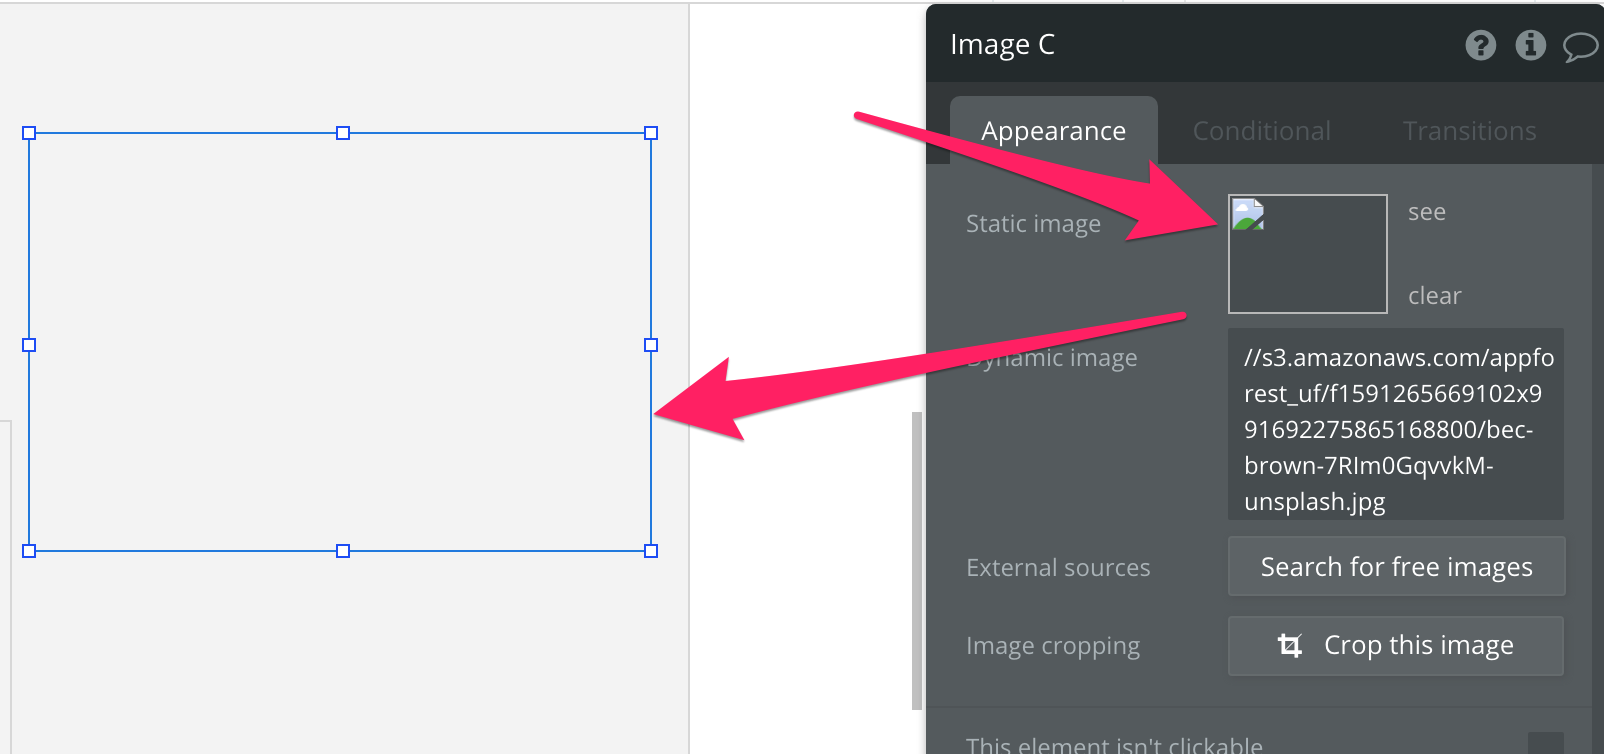Toggle the 'This element isn't clickable' checkbox
Viewport: 1604px width, 754px height.
pos(1545,743)
